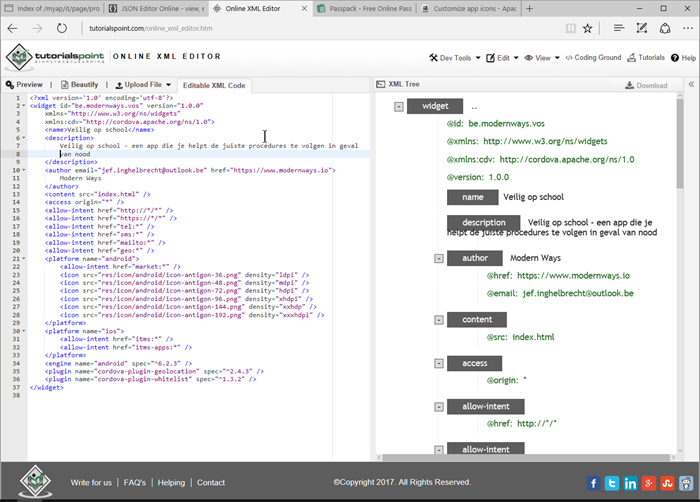Open Write for us footer link
The height and width of the screenshot is (502, 700).
coord(91,482)
